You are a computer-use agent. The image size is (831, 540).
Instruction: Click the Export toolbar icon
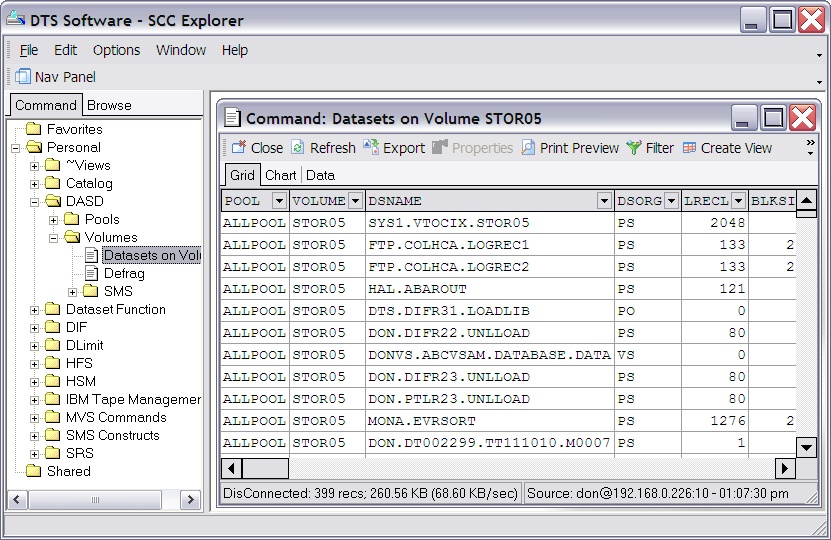click(x=371, y=147)
